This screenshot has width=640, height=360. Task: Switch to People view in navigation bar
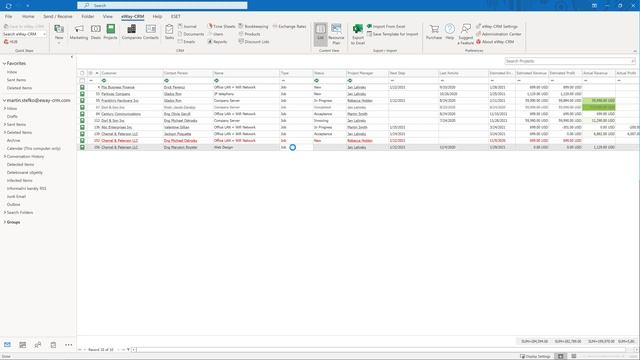38,345
